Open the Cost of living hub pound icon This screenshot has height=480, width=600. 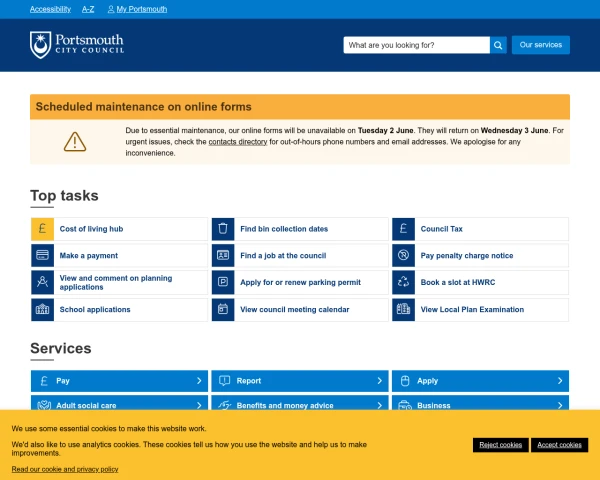click(42, 229)
